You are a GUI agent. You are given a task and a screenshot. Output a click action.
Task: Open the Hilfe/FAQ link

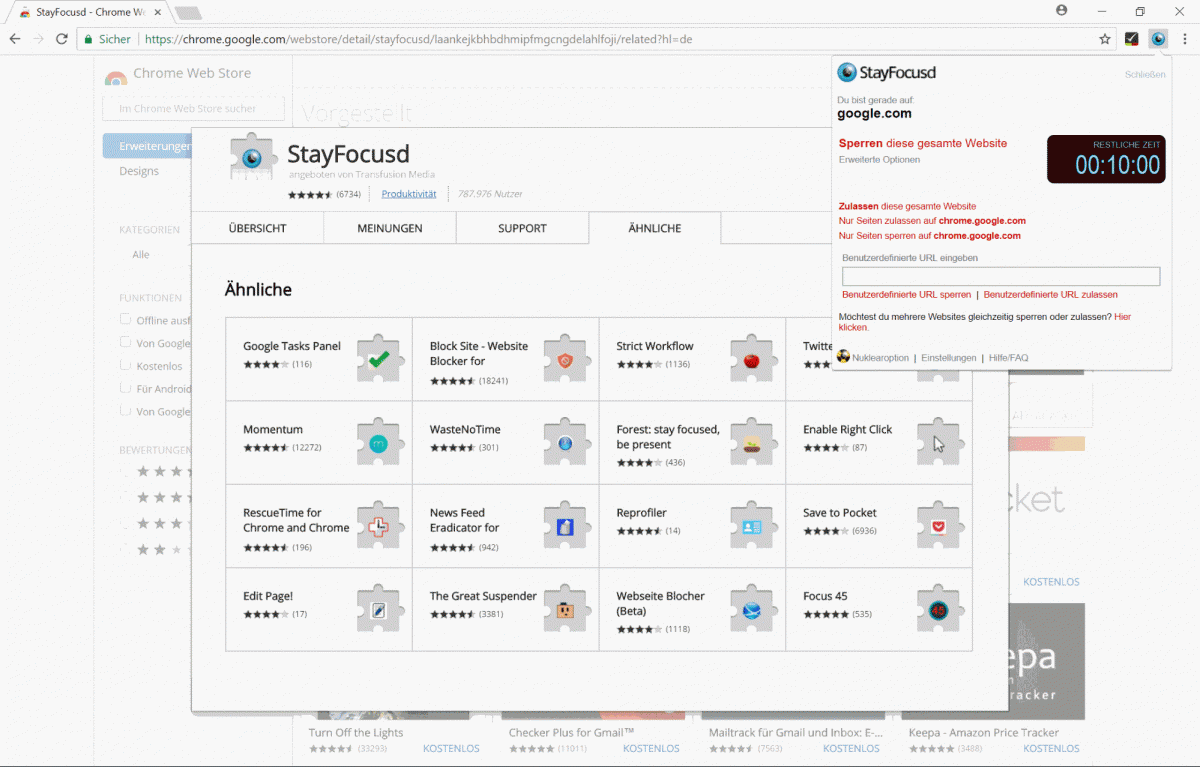(x=1008, y=358)
